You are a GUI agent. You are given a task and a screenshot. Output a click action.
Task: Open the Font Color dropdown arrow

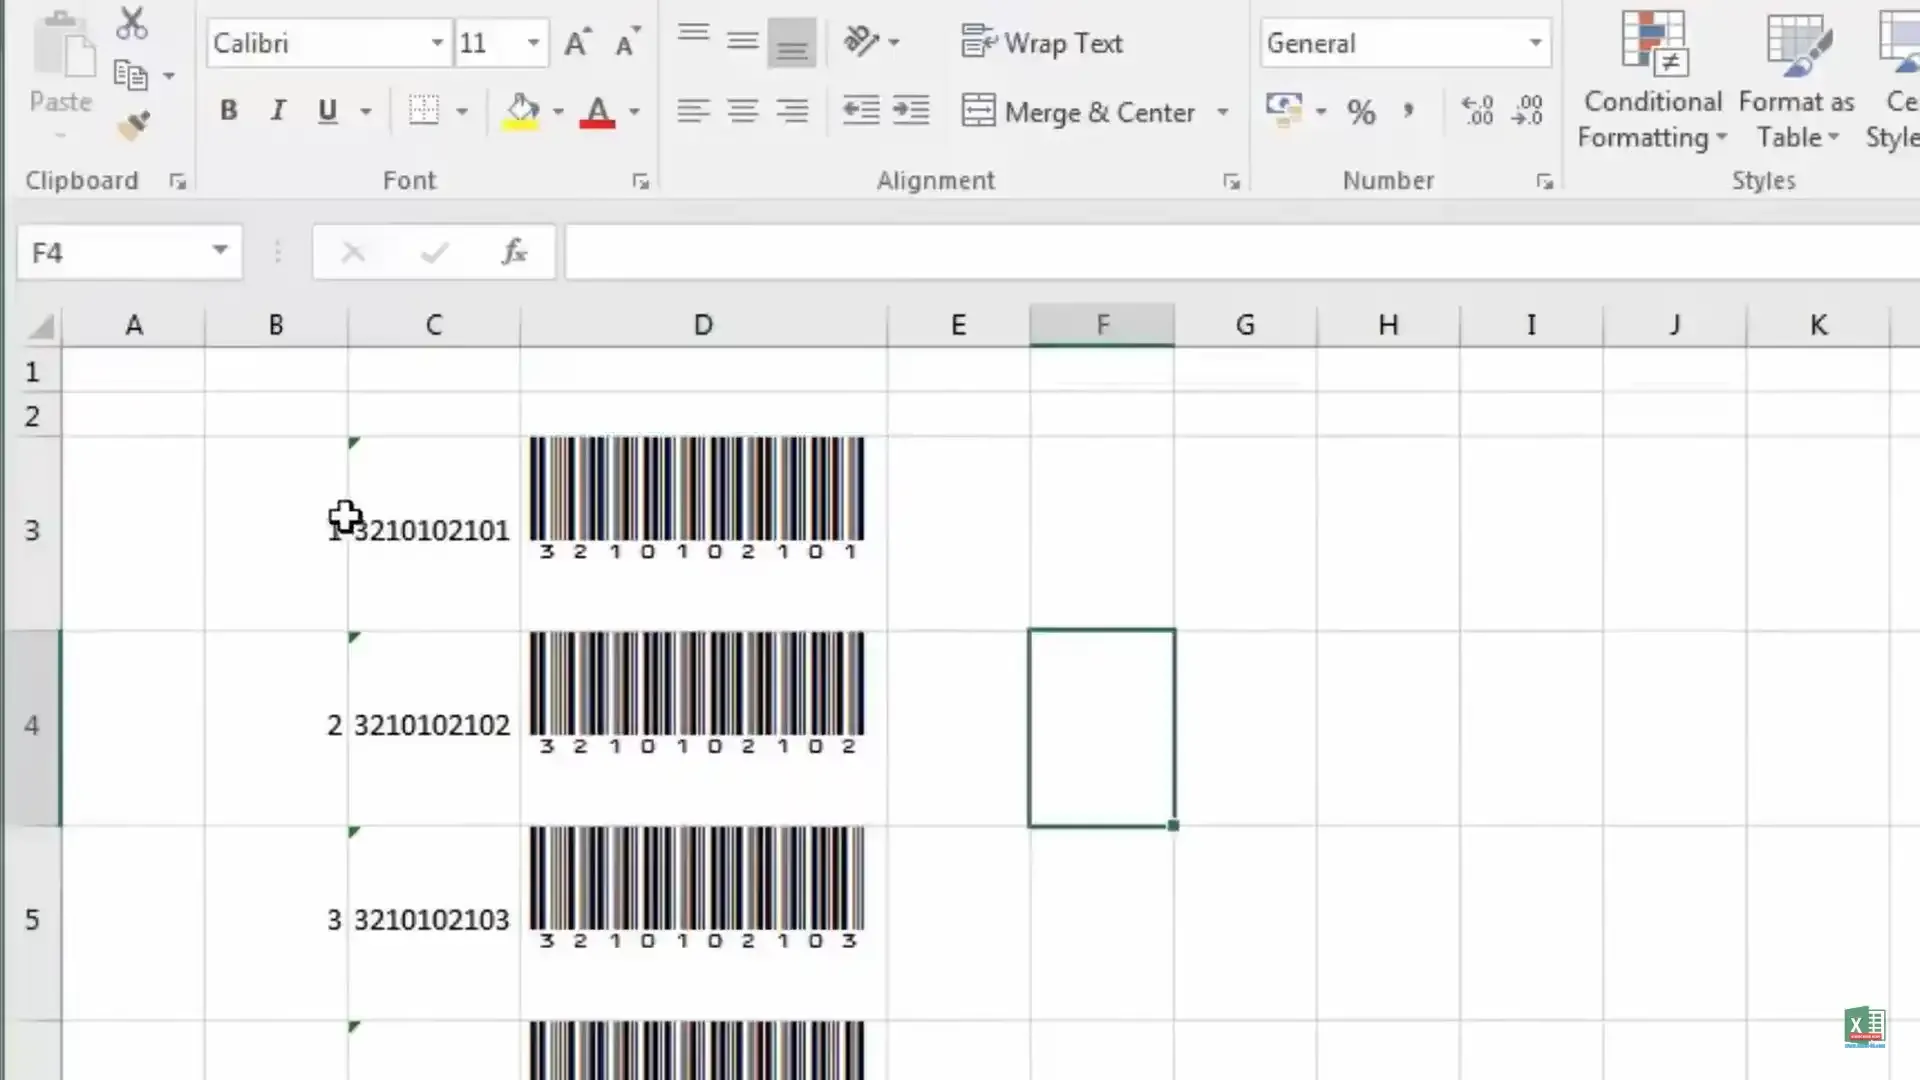[x=634, y=111]
